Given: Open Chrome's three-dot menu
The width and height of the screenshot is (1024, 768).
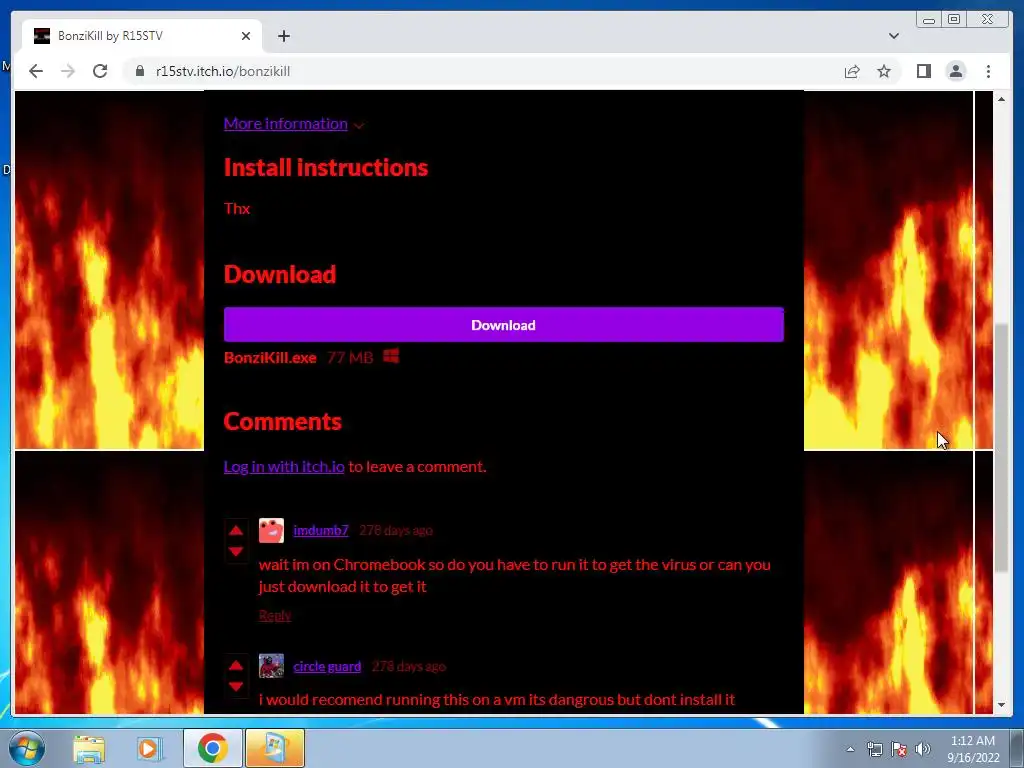Looking at the screenshot, I should pos(988,71).
